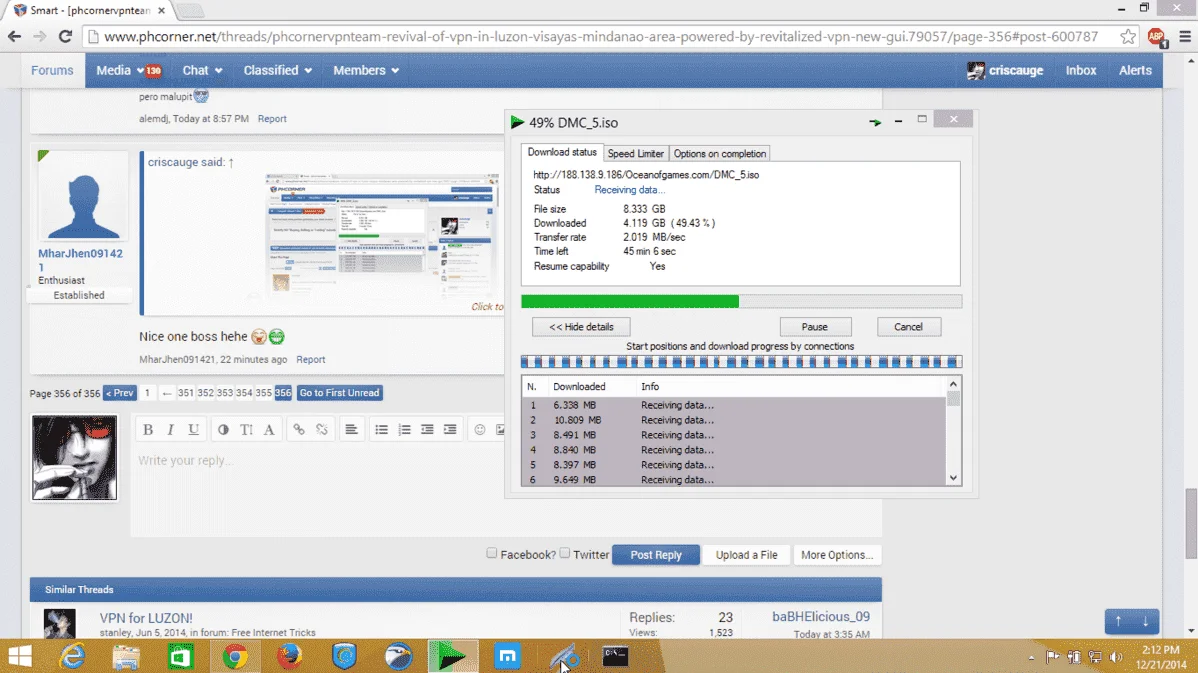Click the Post Reply button
Screen dimensions: 1198x673
pyautogui.click(x=656, y=555)
